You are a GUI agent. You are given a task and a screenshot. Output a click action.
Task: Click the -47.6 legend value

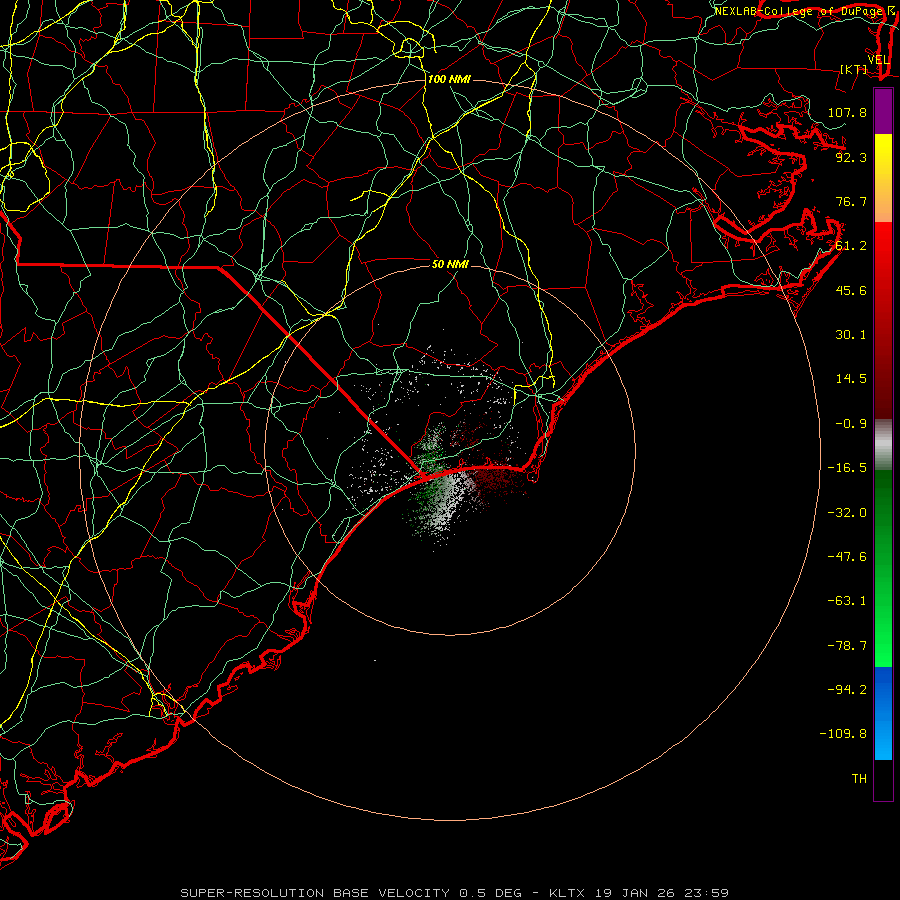click(847, 557)
